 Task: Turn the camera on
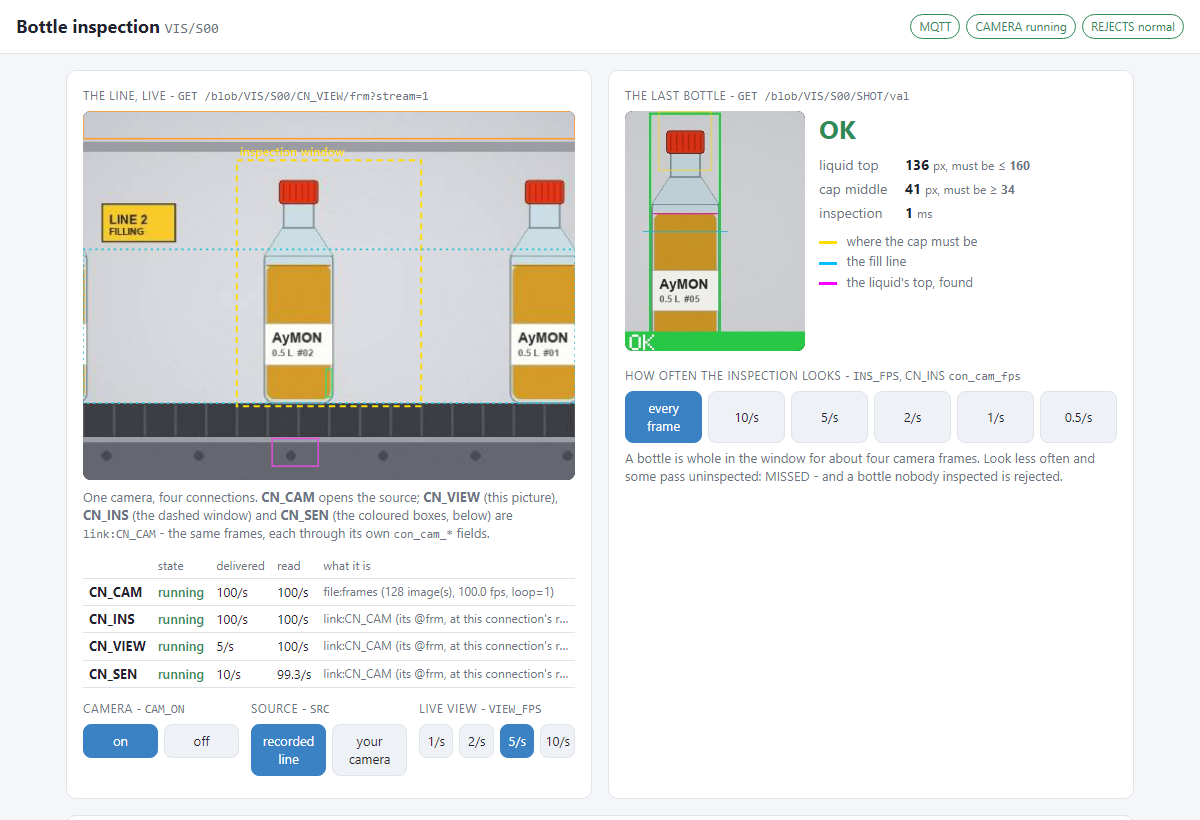click(120, 741)
